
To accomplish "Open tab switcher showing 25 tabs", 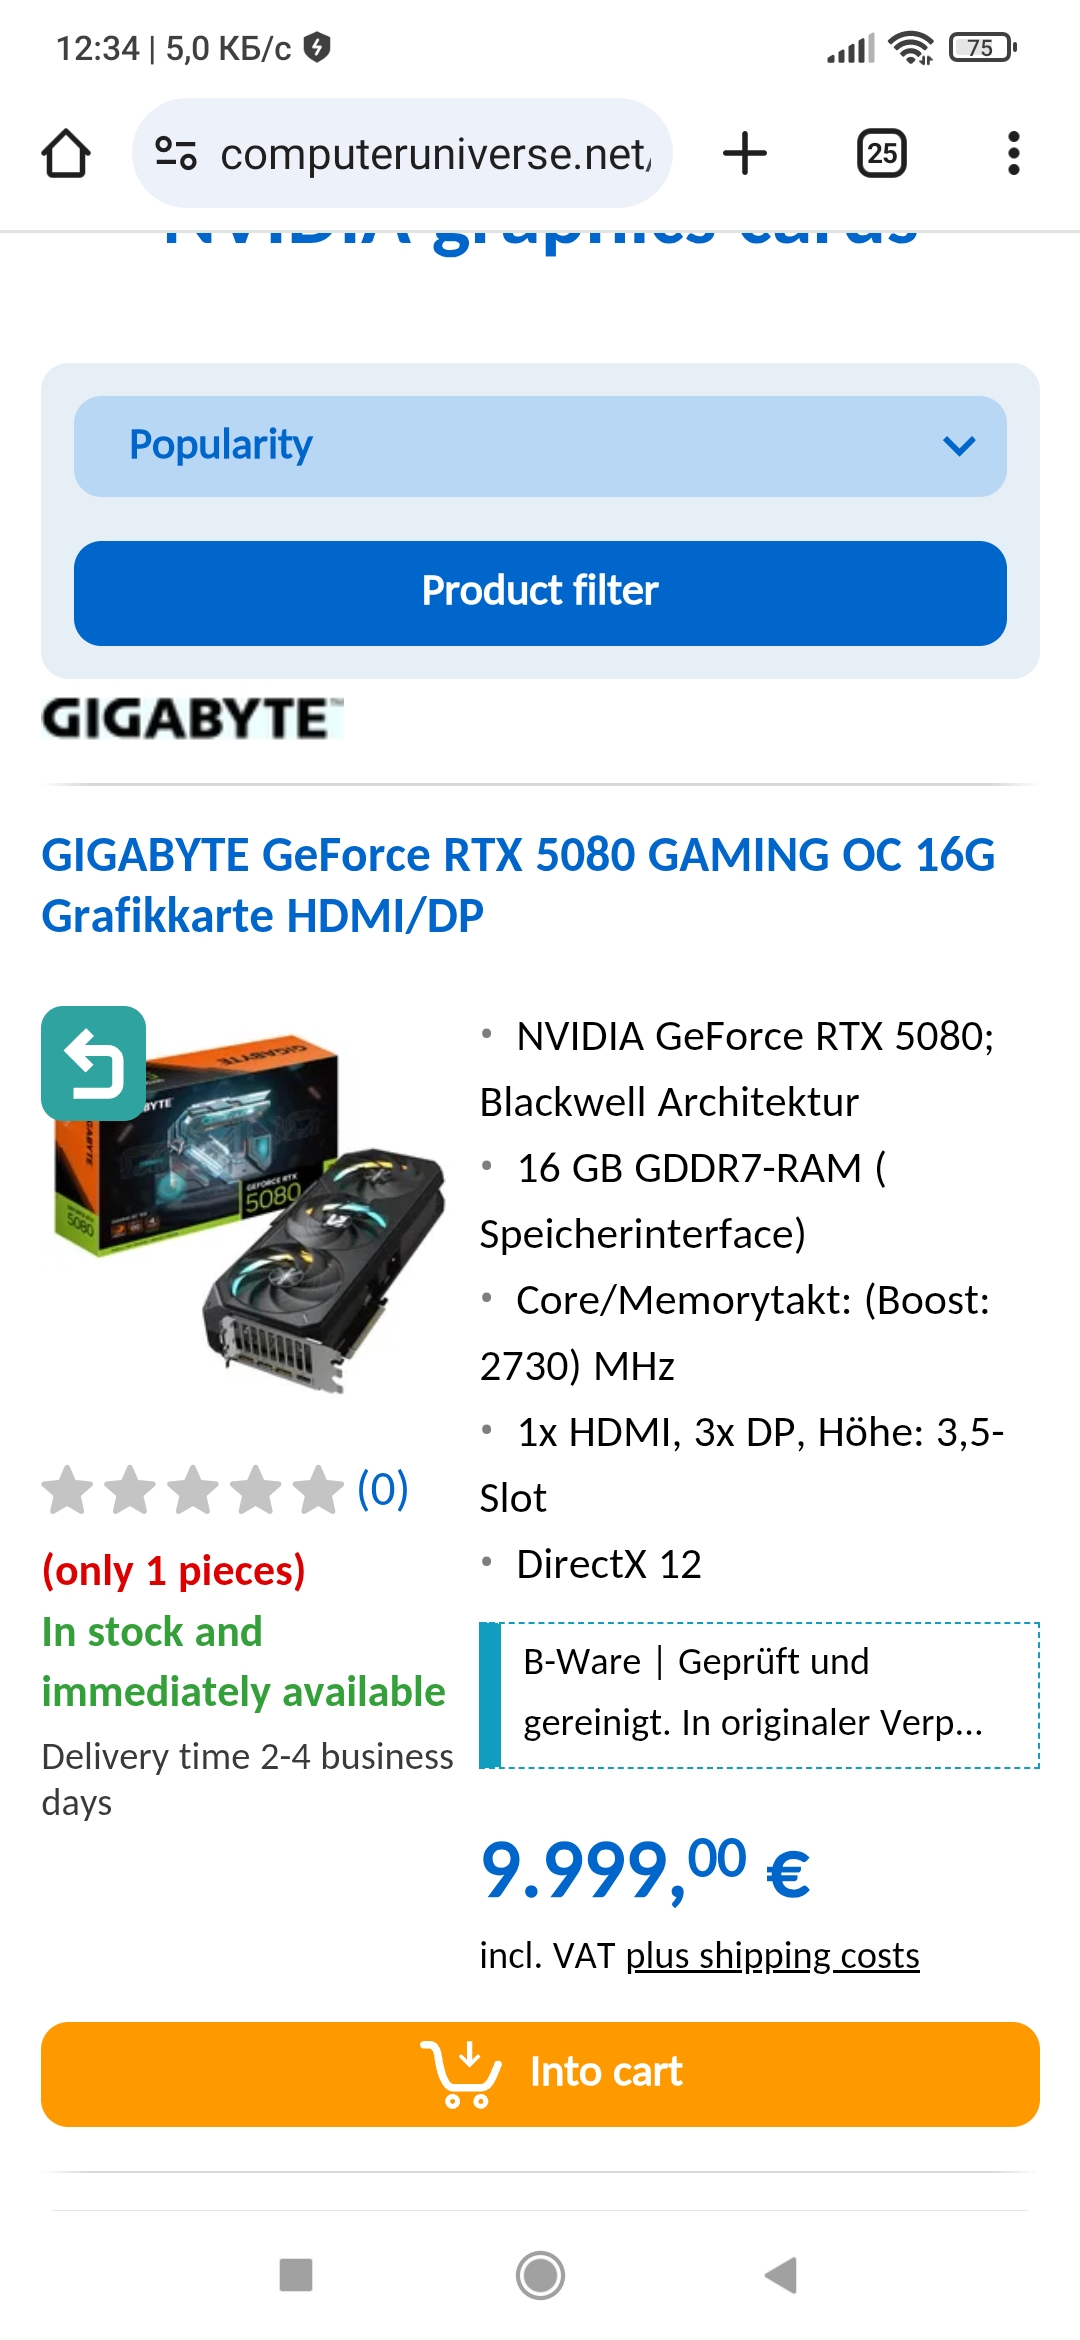I will tap(882, 153).
